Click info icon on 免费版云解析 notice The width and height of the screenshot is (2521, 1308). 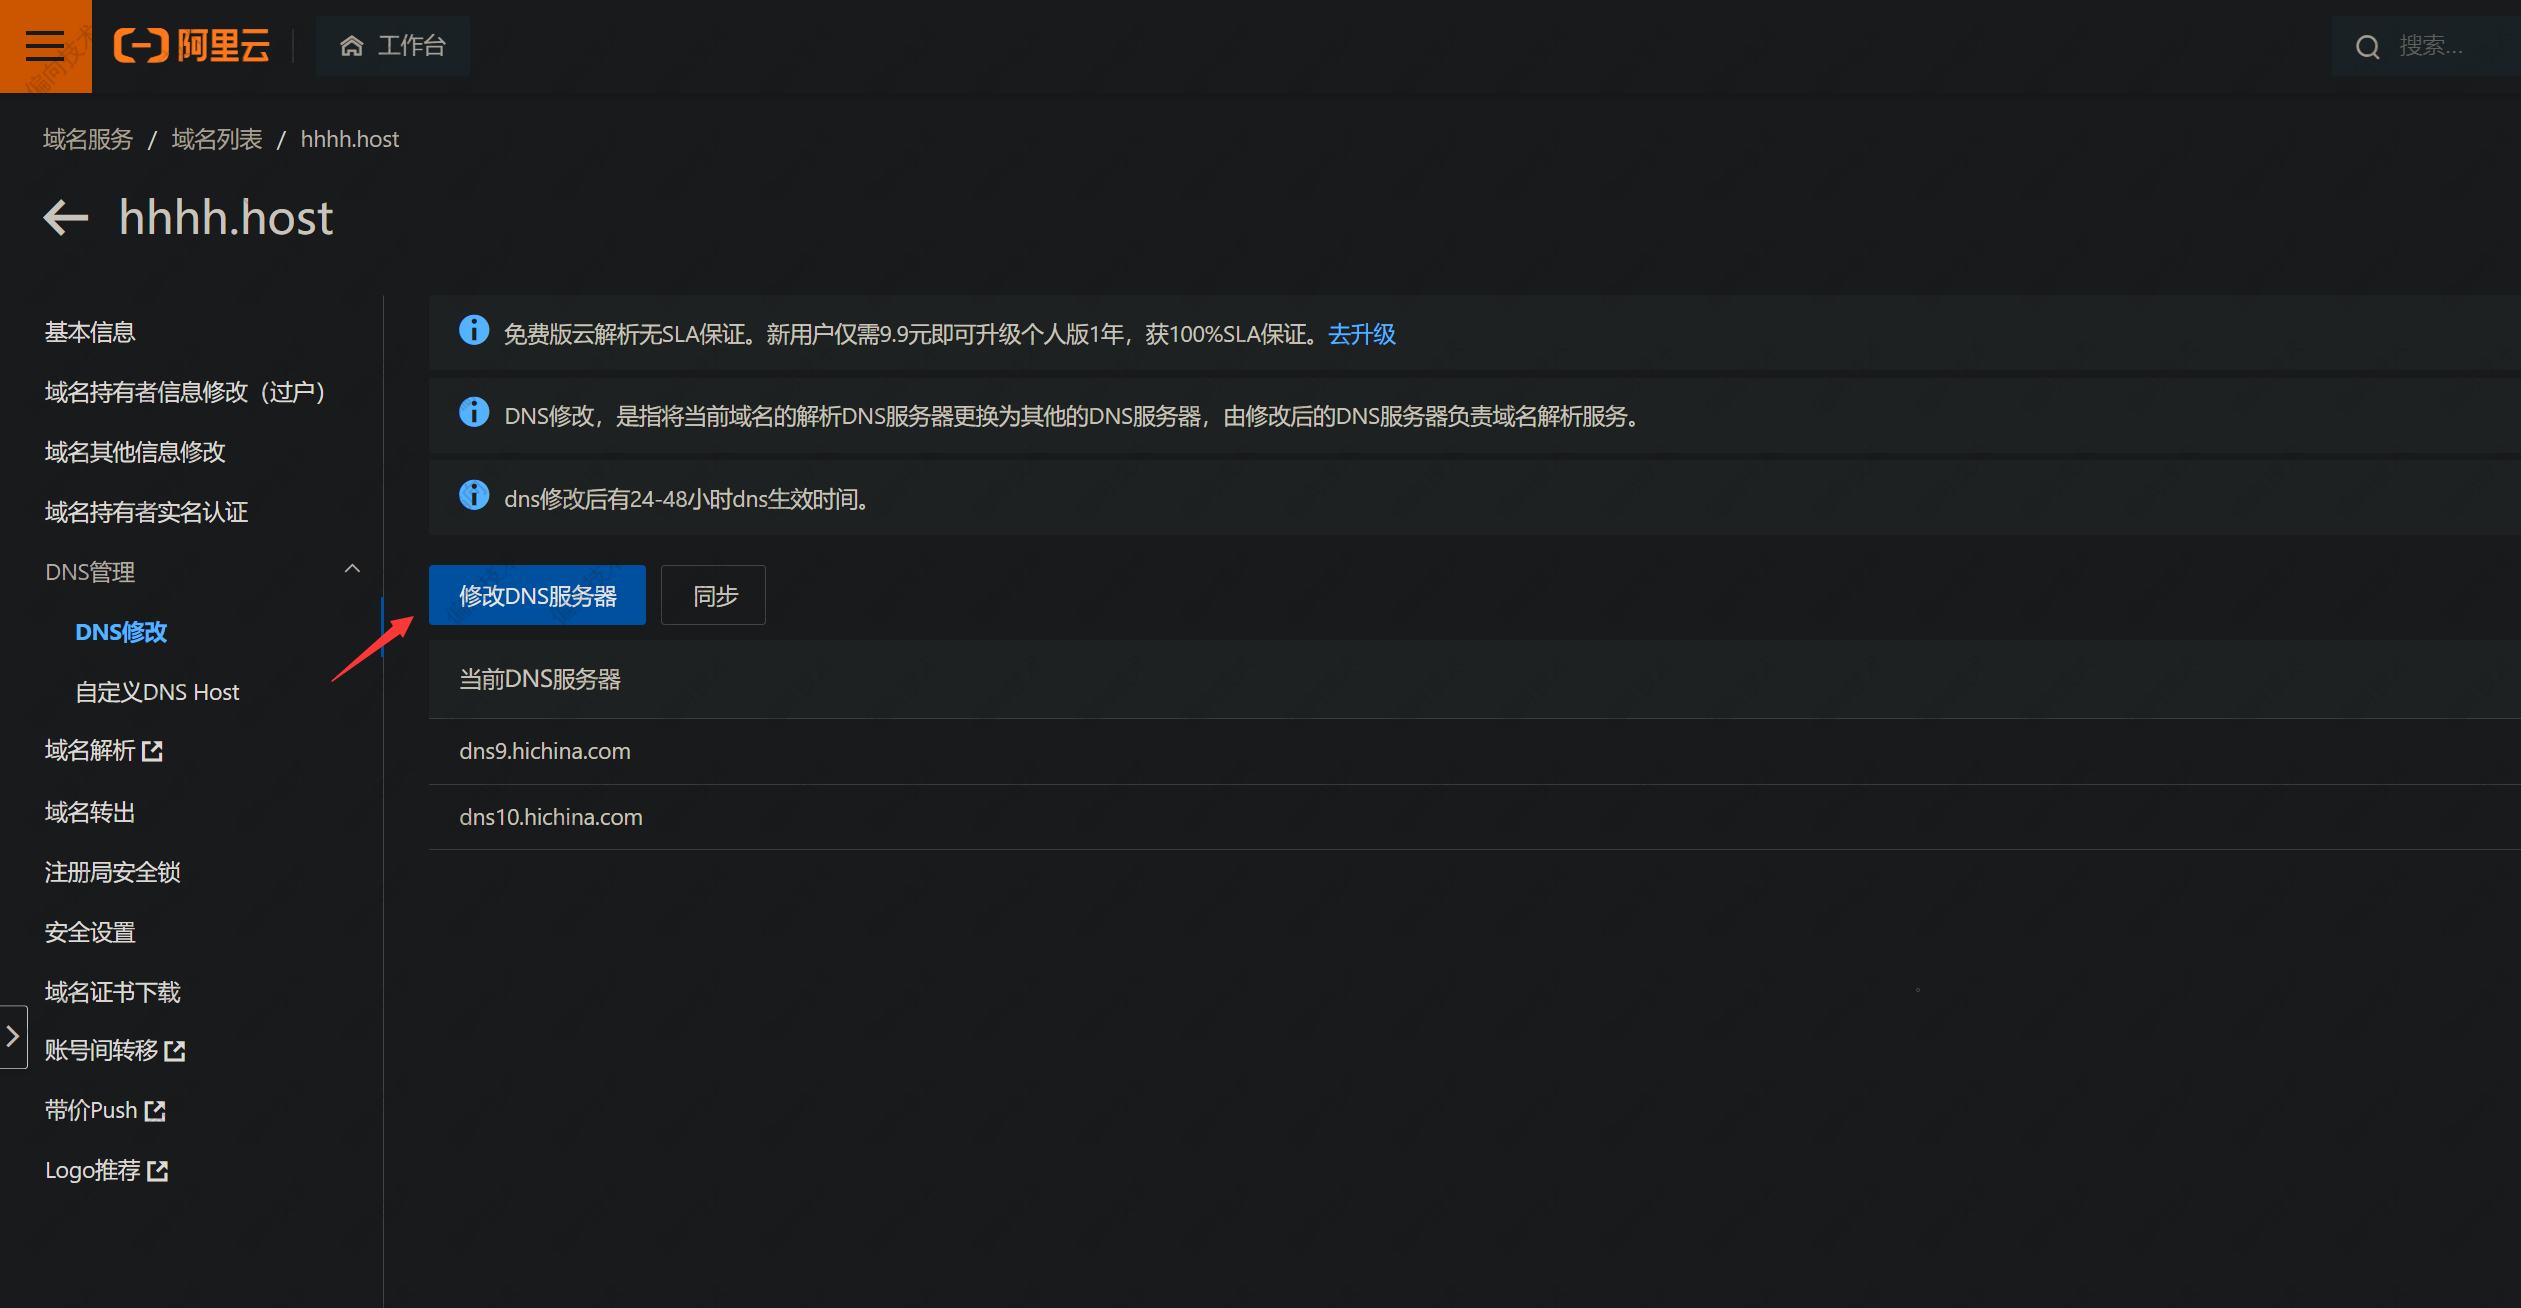pyautogui.click(x=474, y=330)
